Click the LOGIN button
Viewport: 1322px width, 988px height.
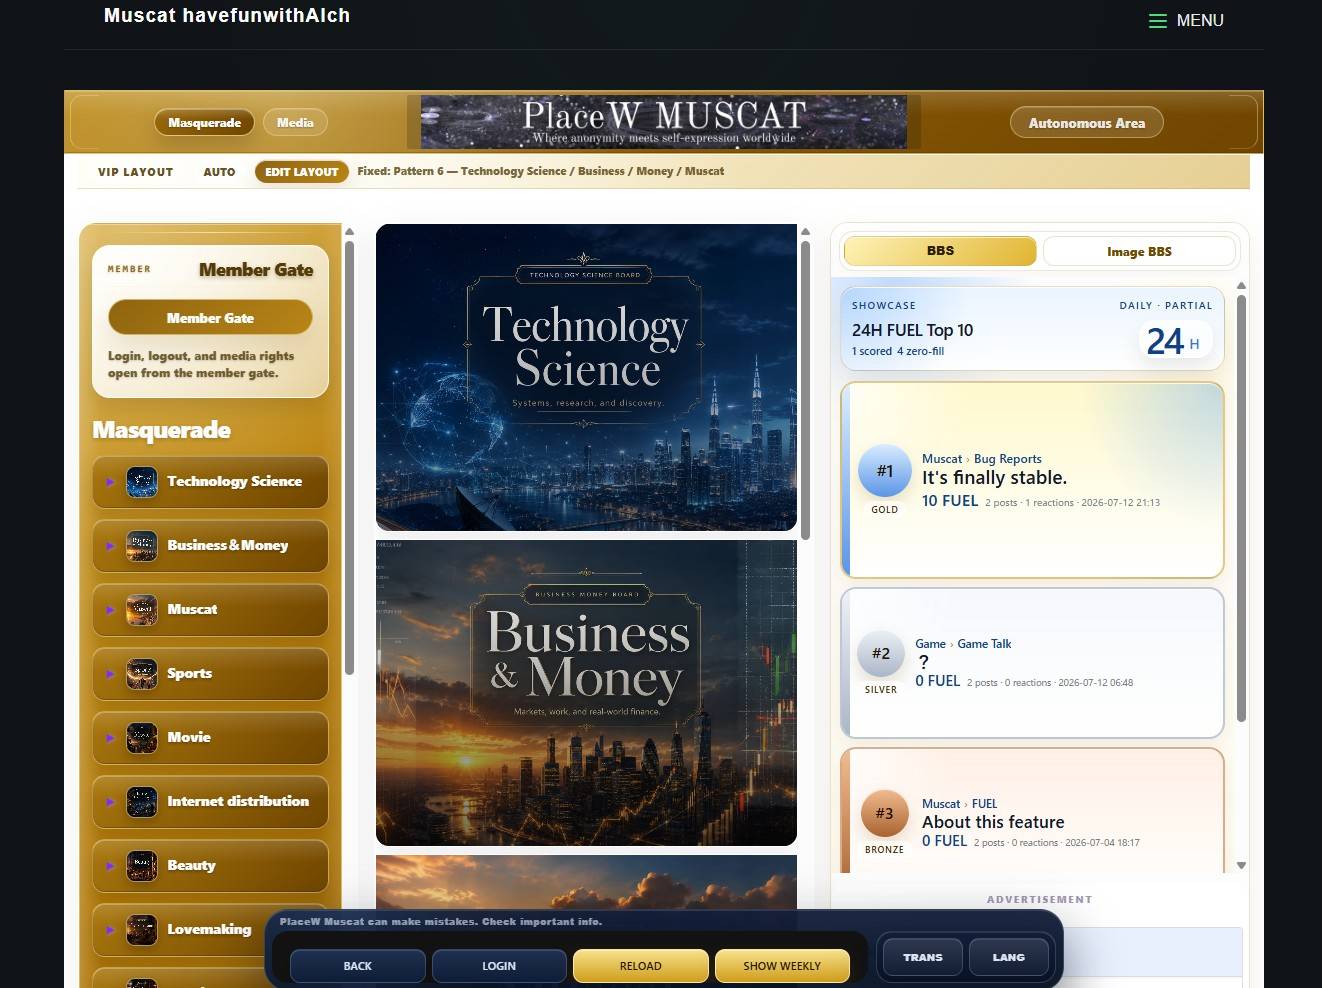(499, 966)
